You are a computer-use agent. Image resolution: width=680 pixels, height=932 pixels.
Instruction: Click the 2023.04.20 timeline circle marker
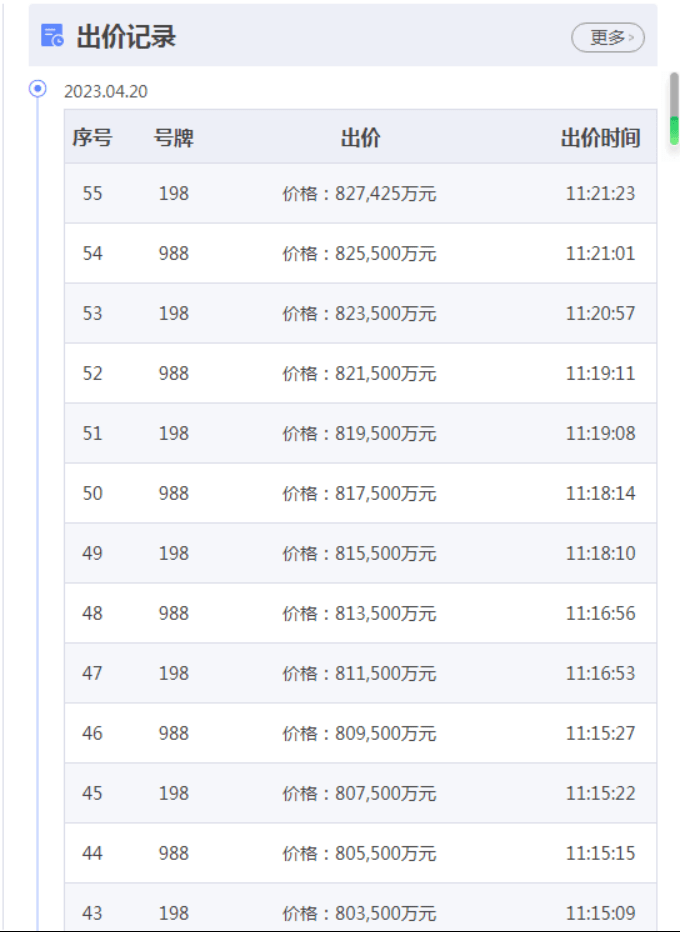tap(38, 89)
